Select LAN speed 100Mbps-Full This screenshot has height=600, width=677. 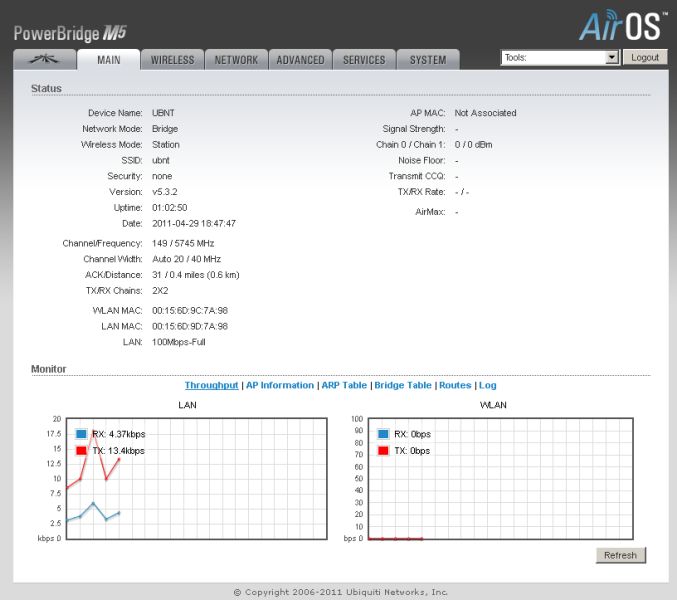179,342
